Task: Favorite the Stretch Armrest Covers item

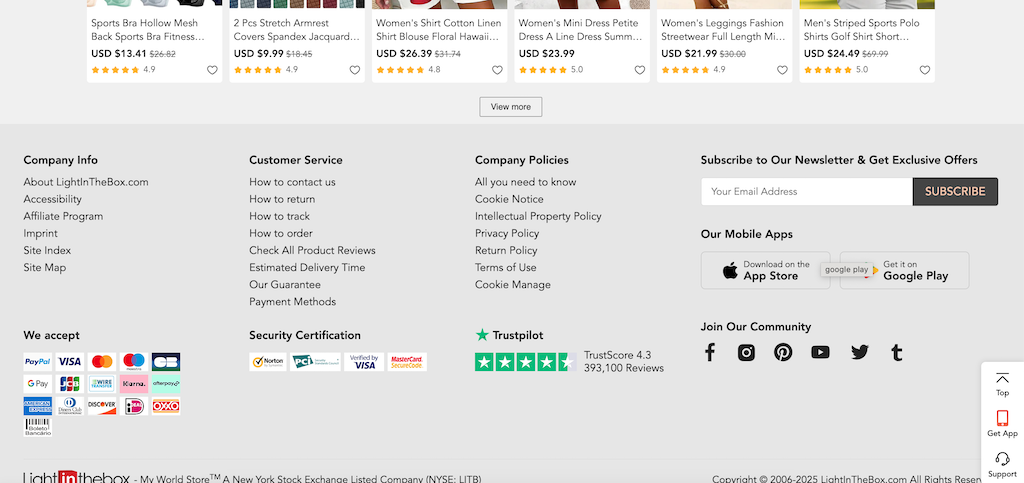Action: pyautogui.click(x=355, y=70)
